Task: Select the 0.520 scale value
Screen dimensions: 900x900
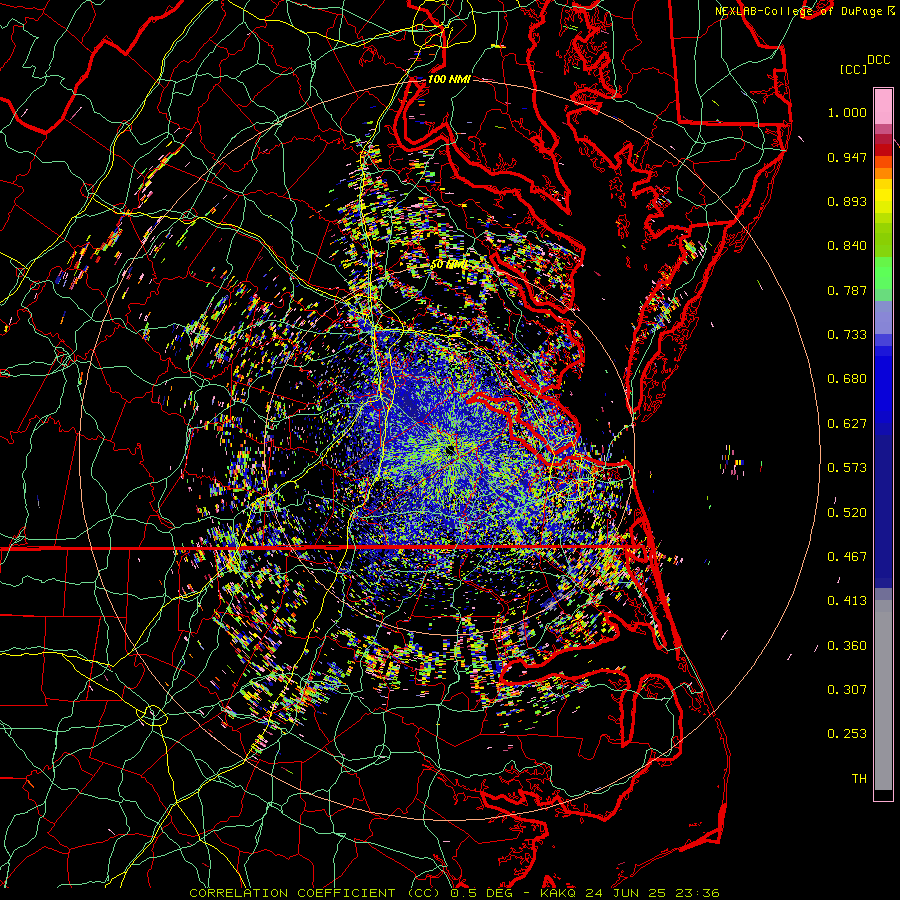Action: (847, 513)
